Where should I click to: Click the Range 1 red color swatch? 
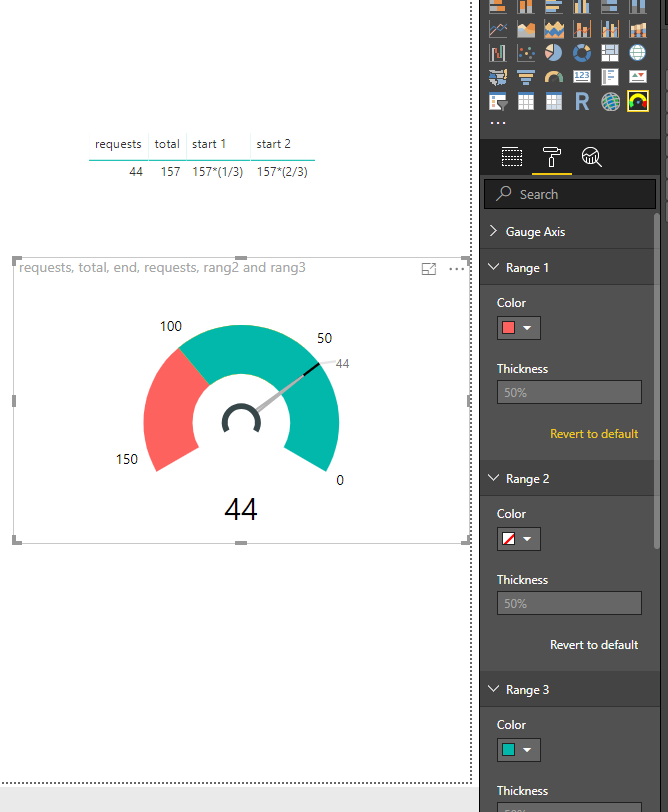(509, 328)
